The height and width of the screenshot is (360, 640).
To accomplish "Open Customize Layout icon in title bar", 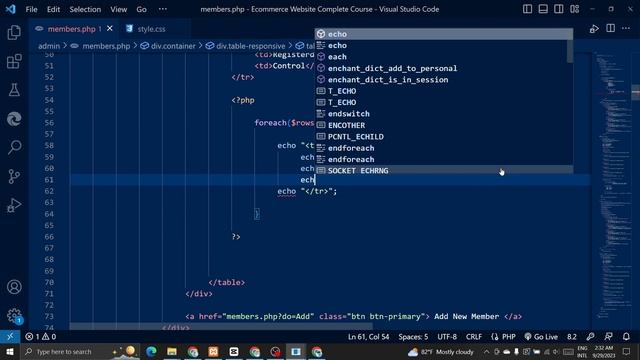I will click(575, 9).
